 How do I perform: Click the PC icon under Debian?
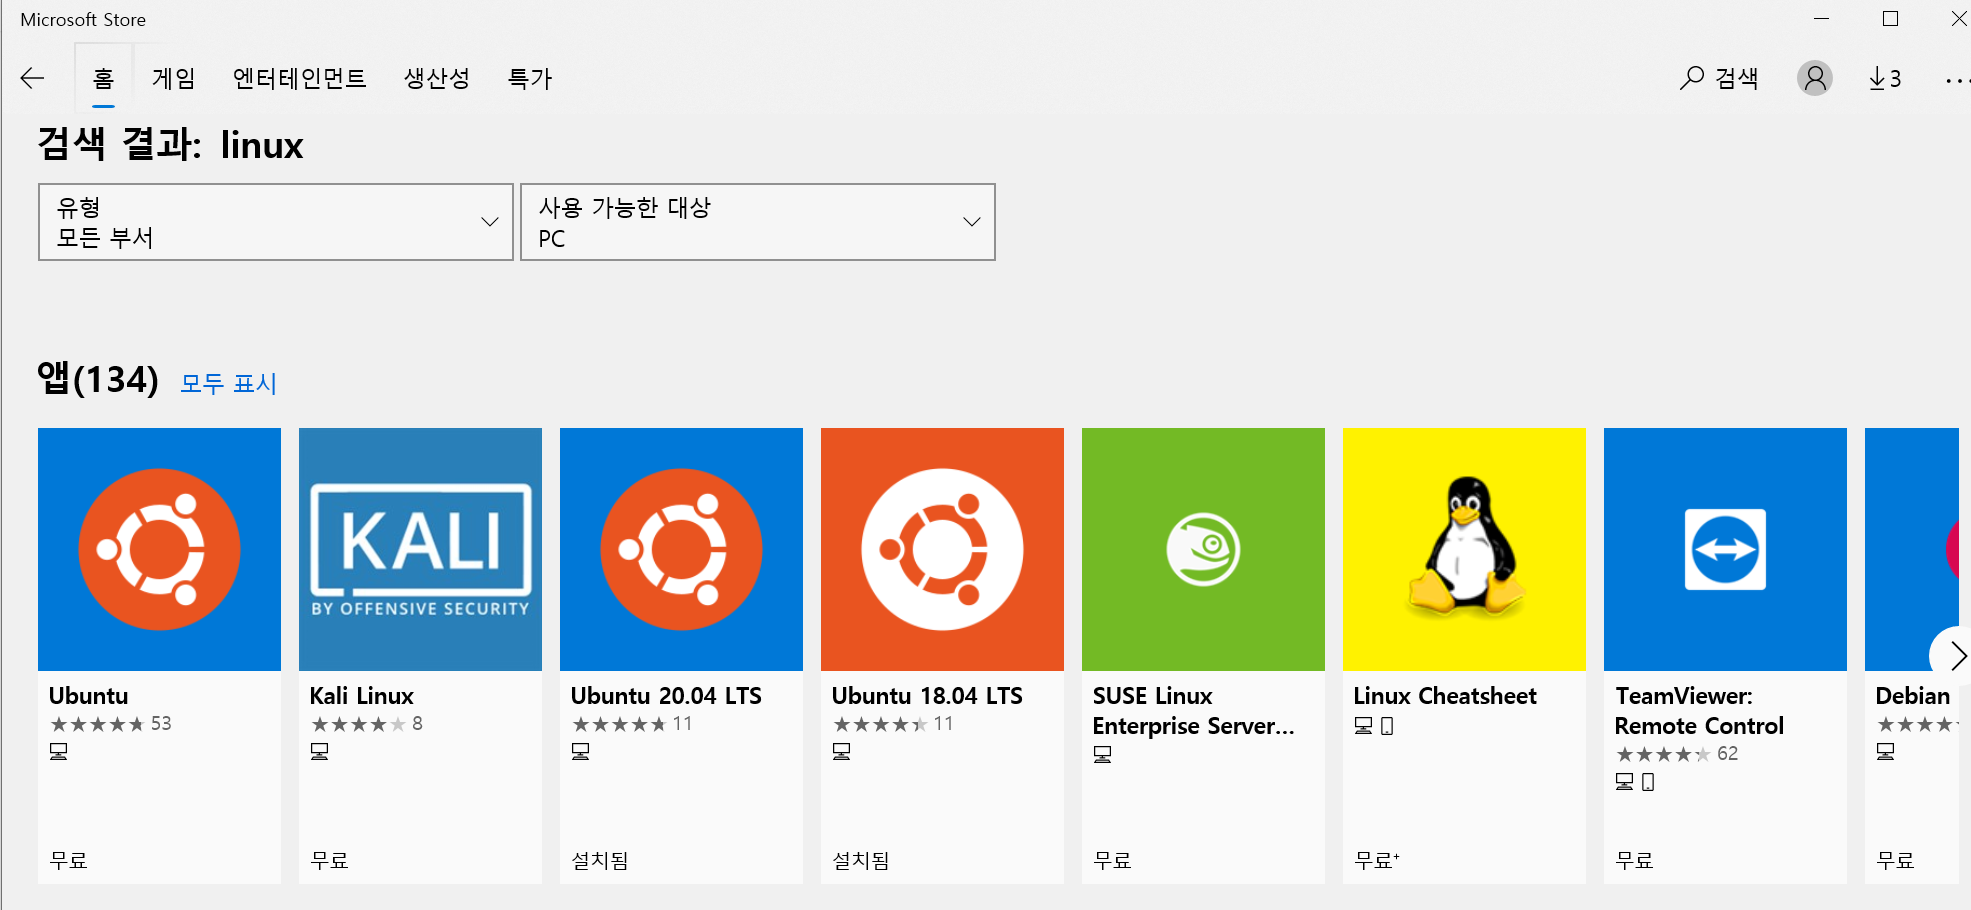click(x=1886, y=751)
